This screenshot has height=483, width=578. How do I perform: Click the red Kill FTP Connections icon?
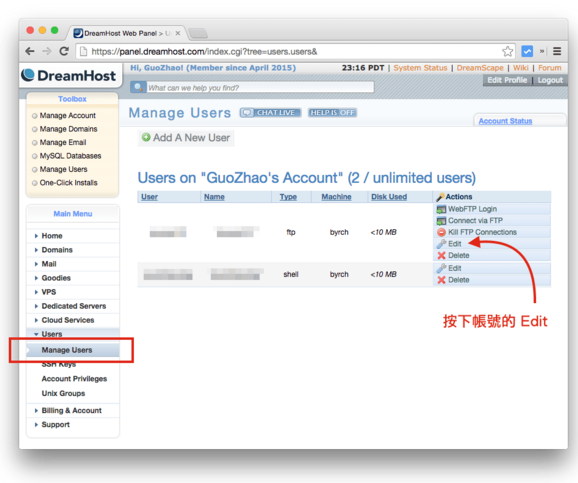click(x=441, y=232)
